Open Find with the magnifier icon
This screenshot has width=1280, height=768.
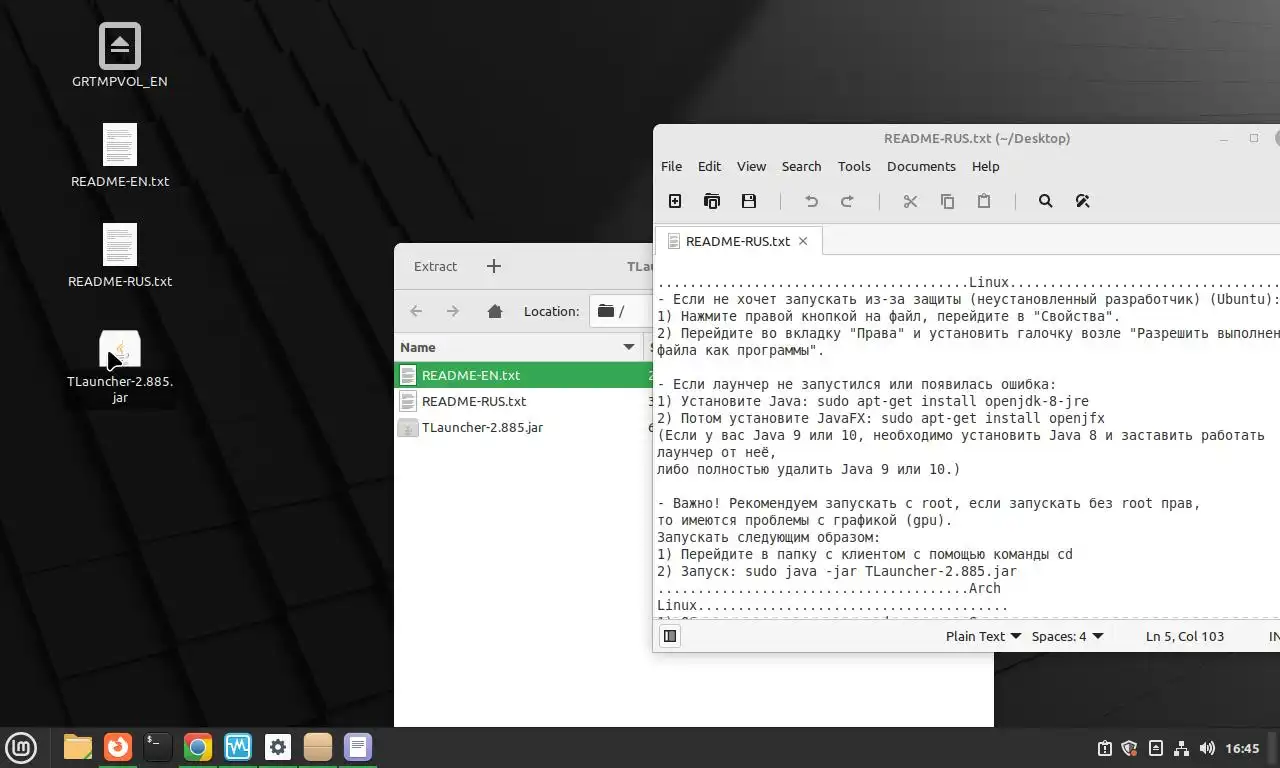(x=1046, y=201)
